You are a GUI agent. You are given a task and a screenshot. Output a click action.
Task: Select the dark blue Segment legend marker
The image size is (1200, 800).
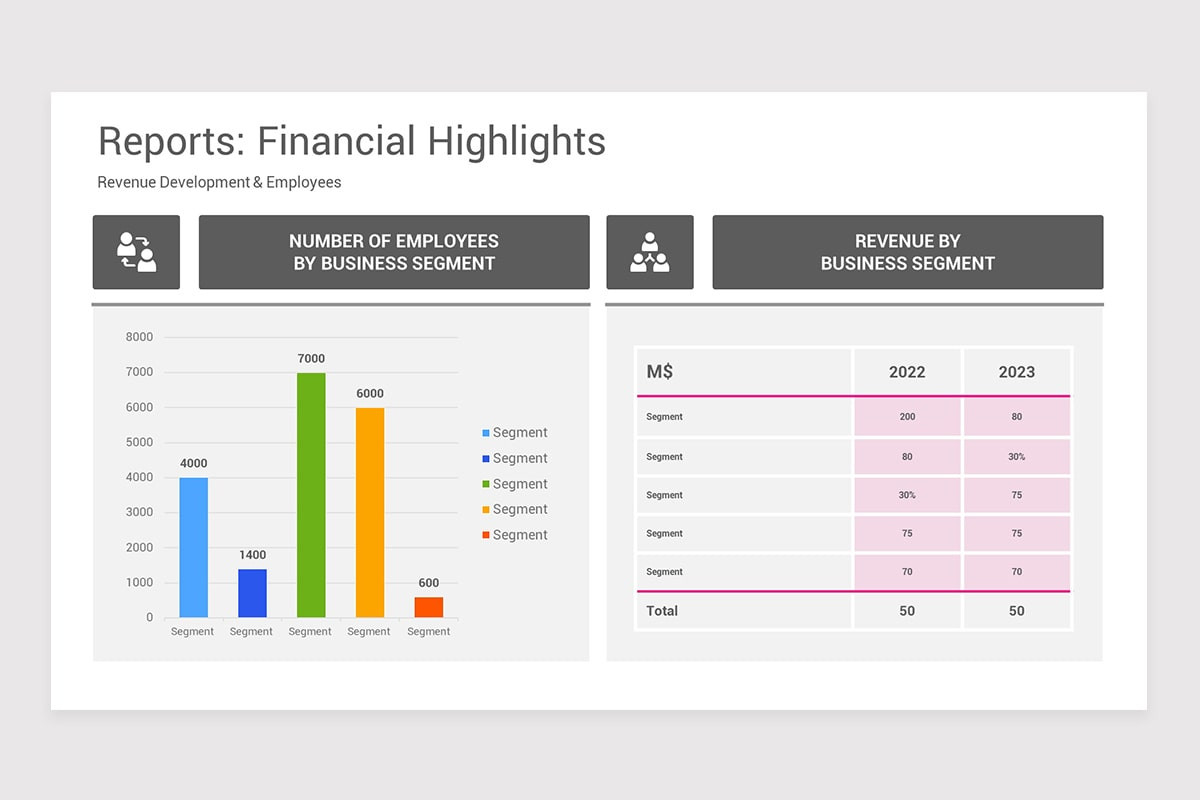[484, 458]
